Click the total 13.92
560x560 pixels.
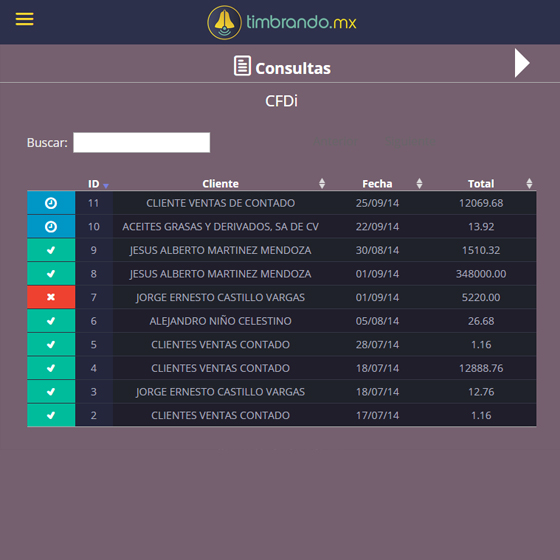[x=481, y=227]
